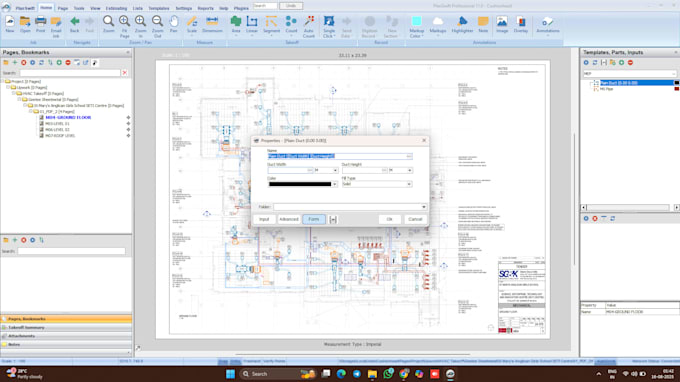Click the Input button in Properties dialog
This screenshot has height=382, width=680.
coord(264,219)
